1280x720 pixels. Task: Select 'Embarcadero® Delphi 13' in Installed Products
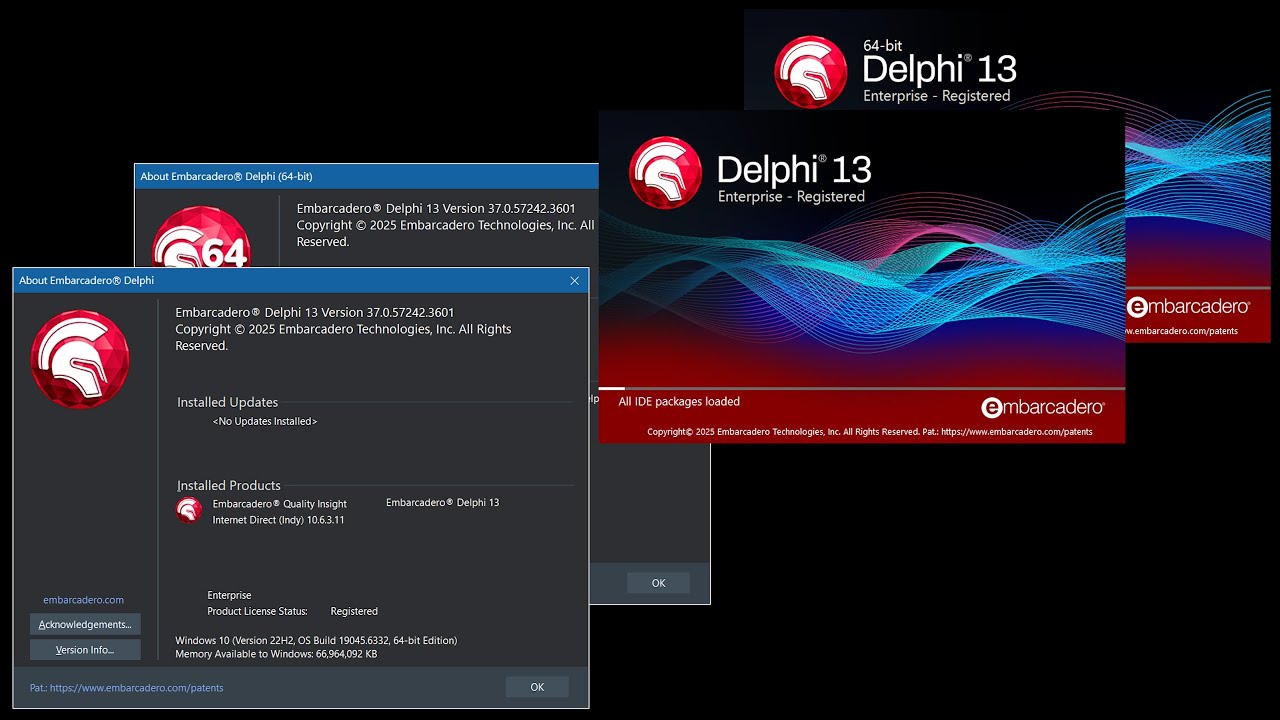443,502
